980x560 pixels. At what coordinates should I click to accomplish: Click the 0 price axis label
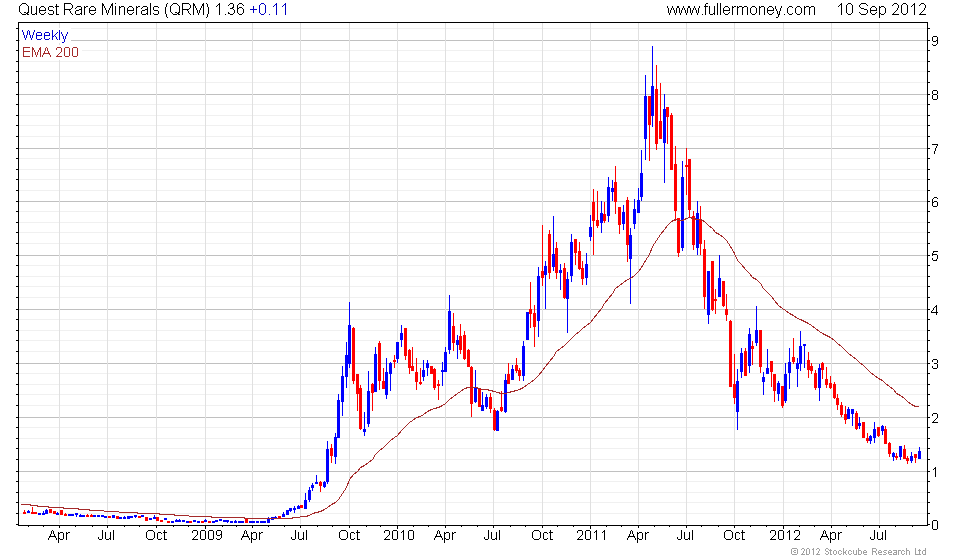point(934,526)
